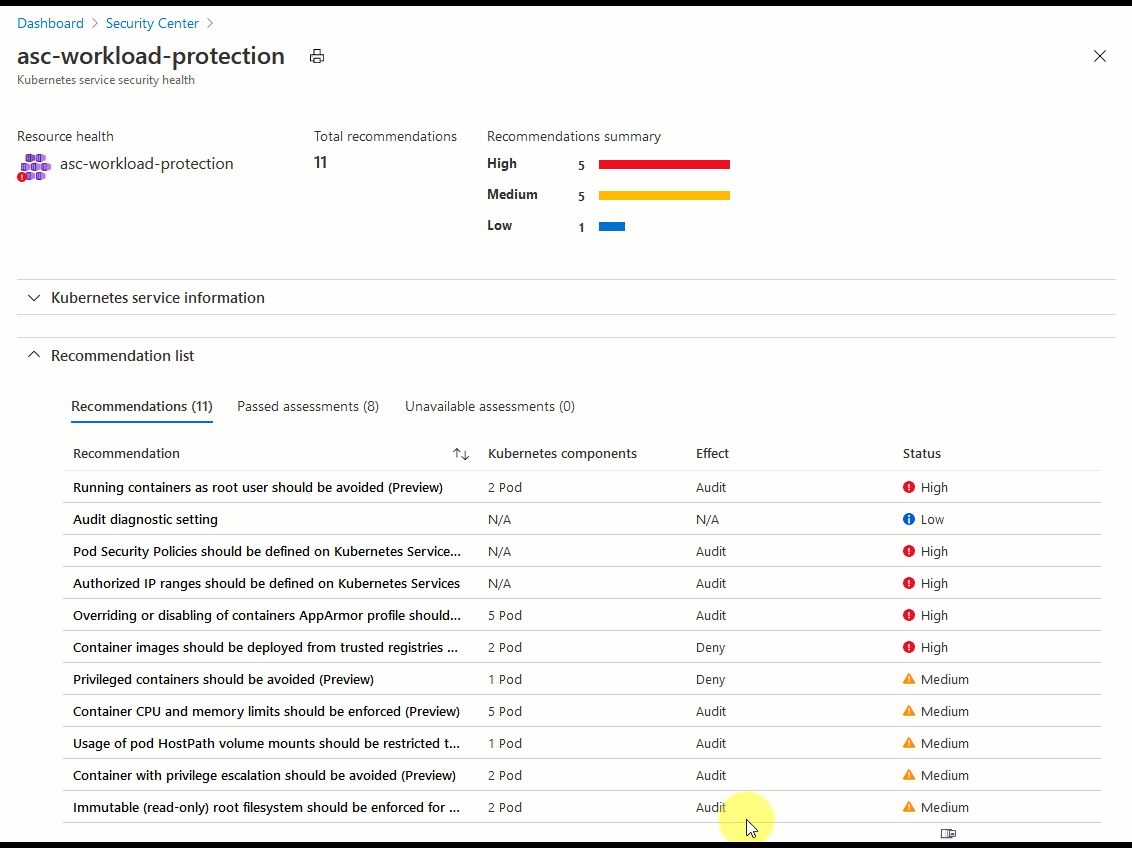This screenshot has width=1132, height=848.
Task: Expand the Kubernetes service information section
Action: pyautogui.click(x=33, y=297)
